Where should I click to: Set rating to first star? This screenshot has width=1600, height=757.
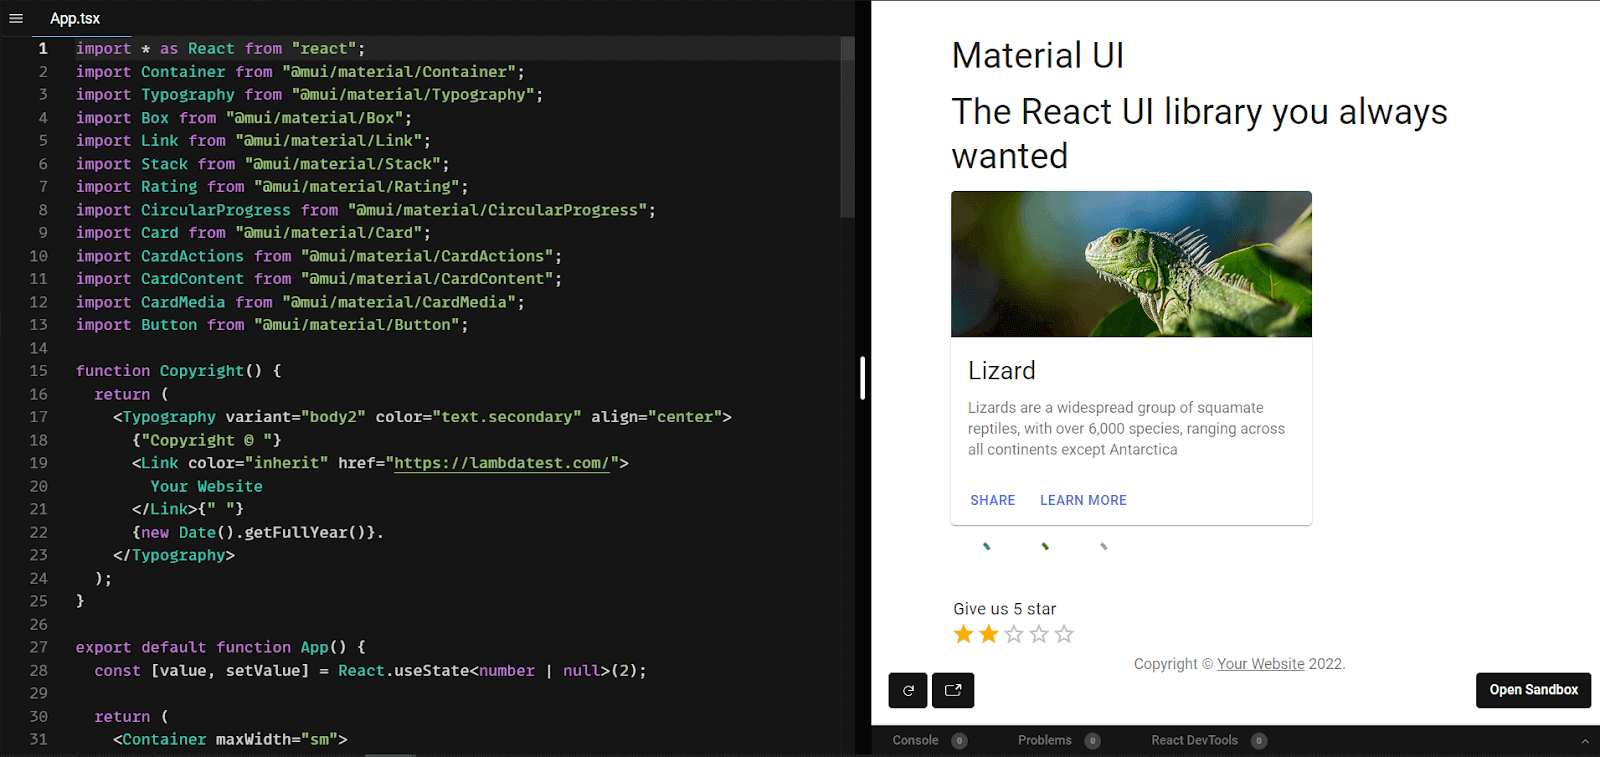click(x=963, y=634)
